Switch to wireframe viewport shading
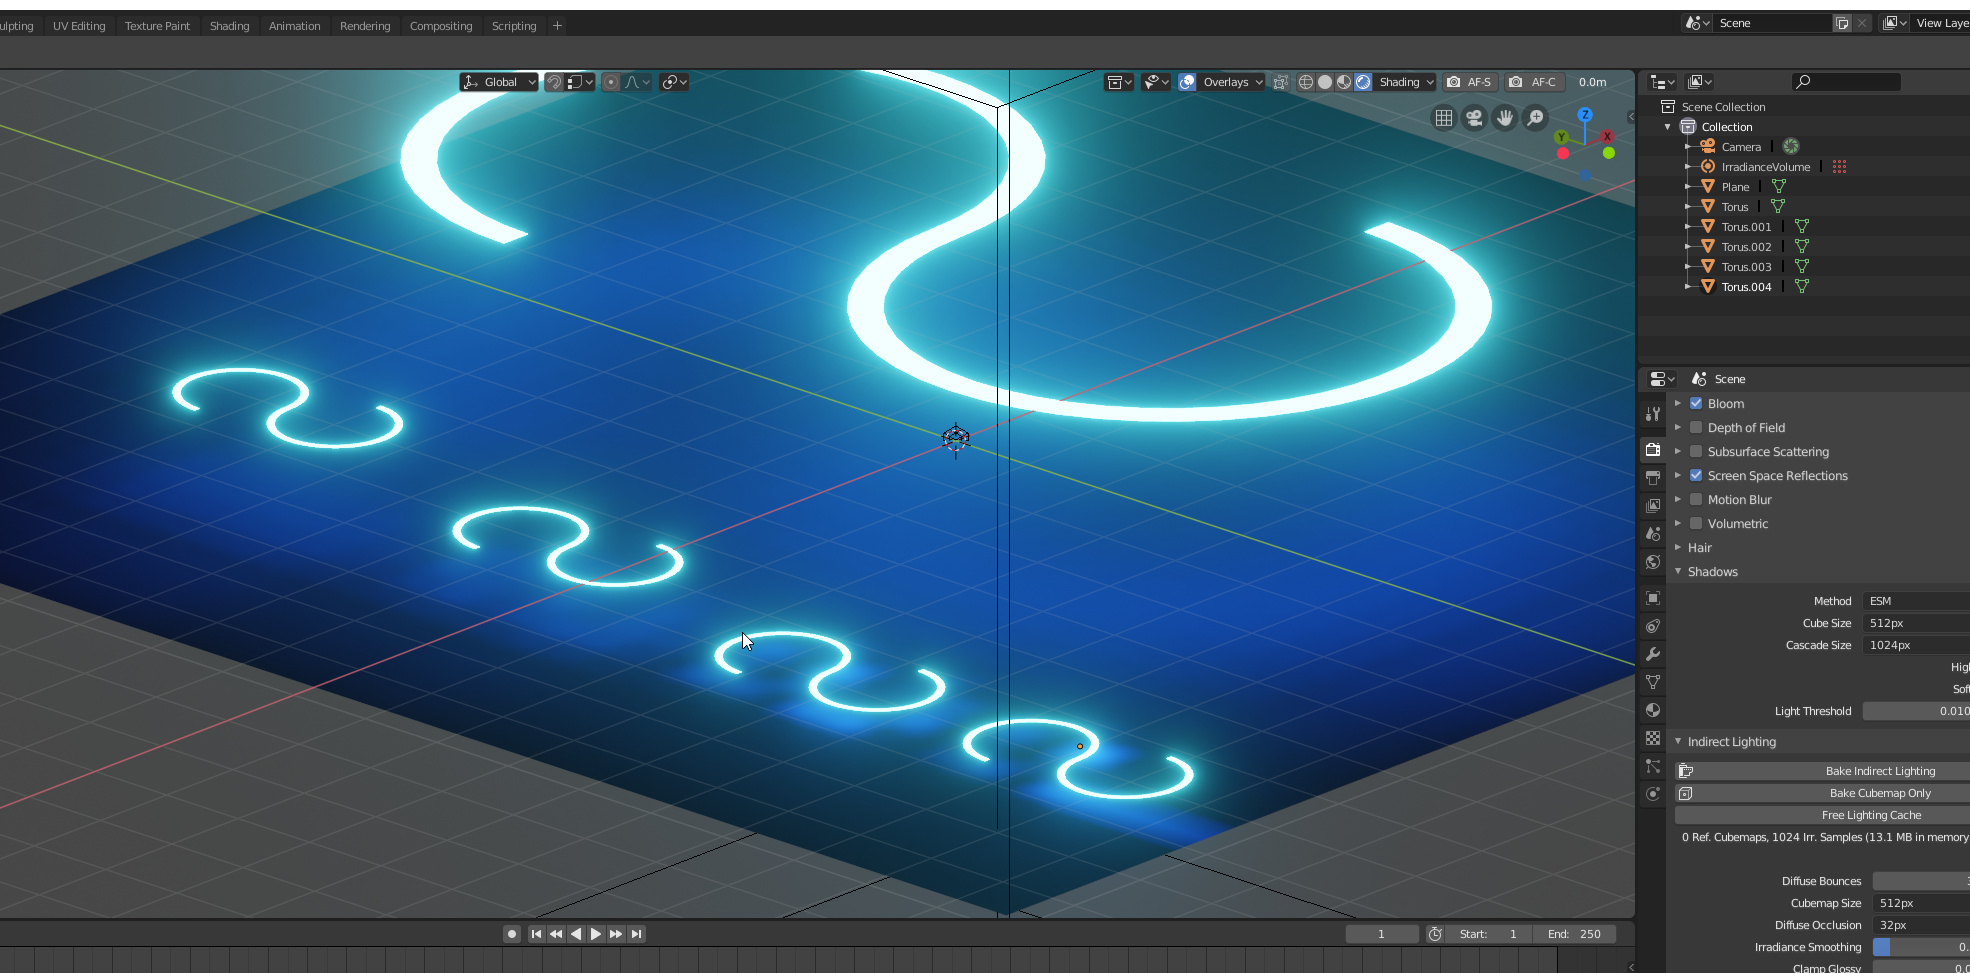The height and width of the screenshot is (973, 1970). click(1306, 82)
